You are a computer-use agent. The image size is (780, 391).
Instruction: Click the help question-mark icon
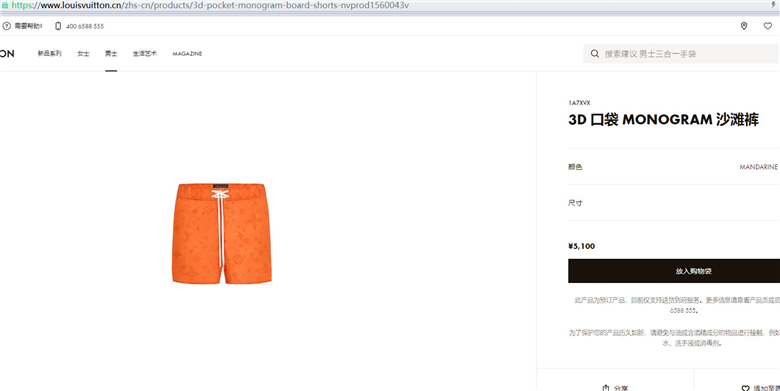click(x=6, y=26)
